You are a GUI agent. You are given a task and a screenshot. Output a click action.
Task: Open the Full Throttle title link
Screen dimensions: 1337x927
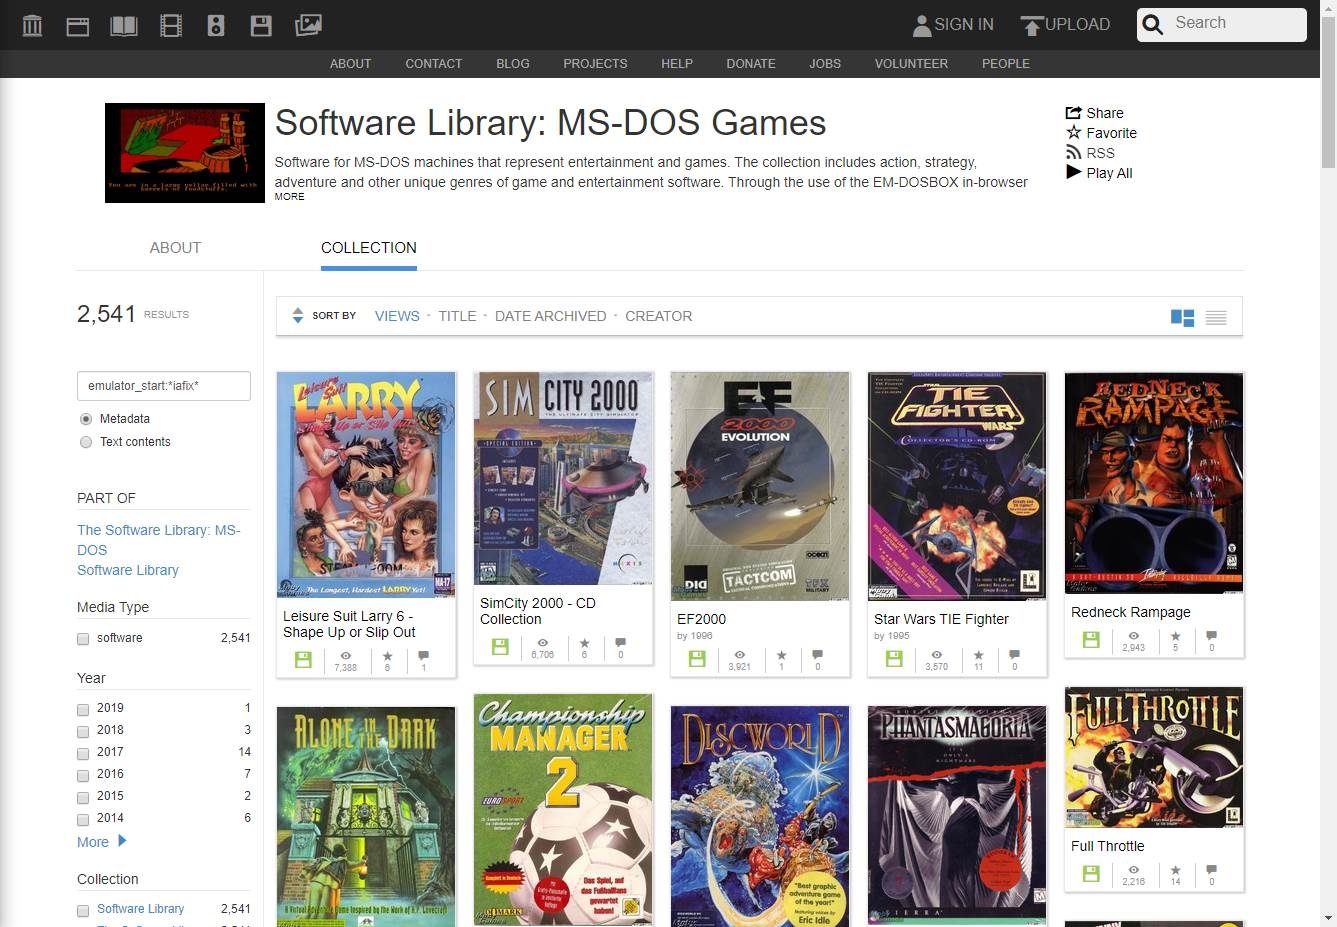1108,846
